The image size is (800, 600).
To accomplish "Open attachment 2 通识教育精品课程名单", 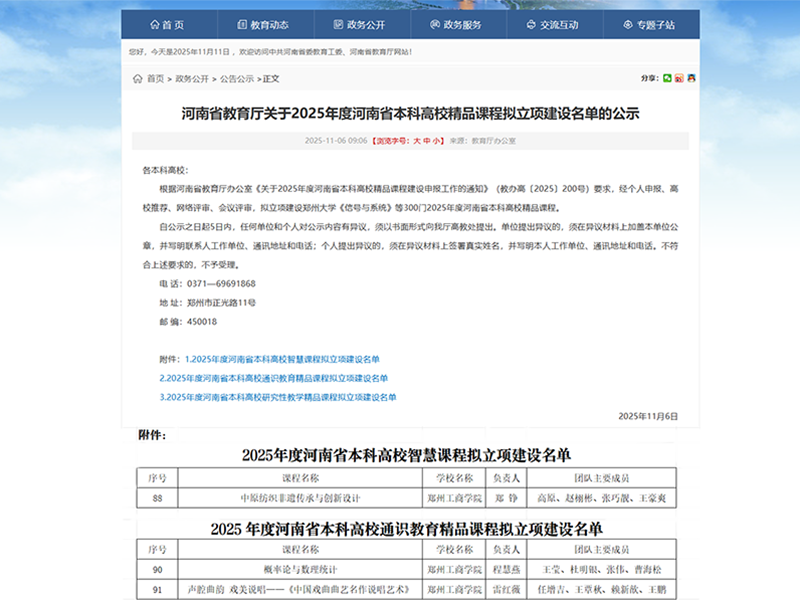I will coord(273,378).
